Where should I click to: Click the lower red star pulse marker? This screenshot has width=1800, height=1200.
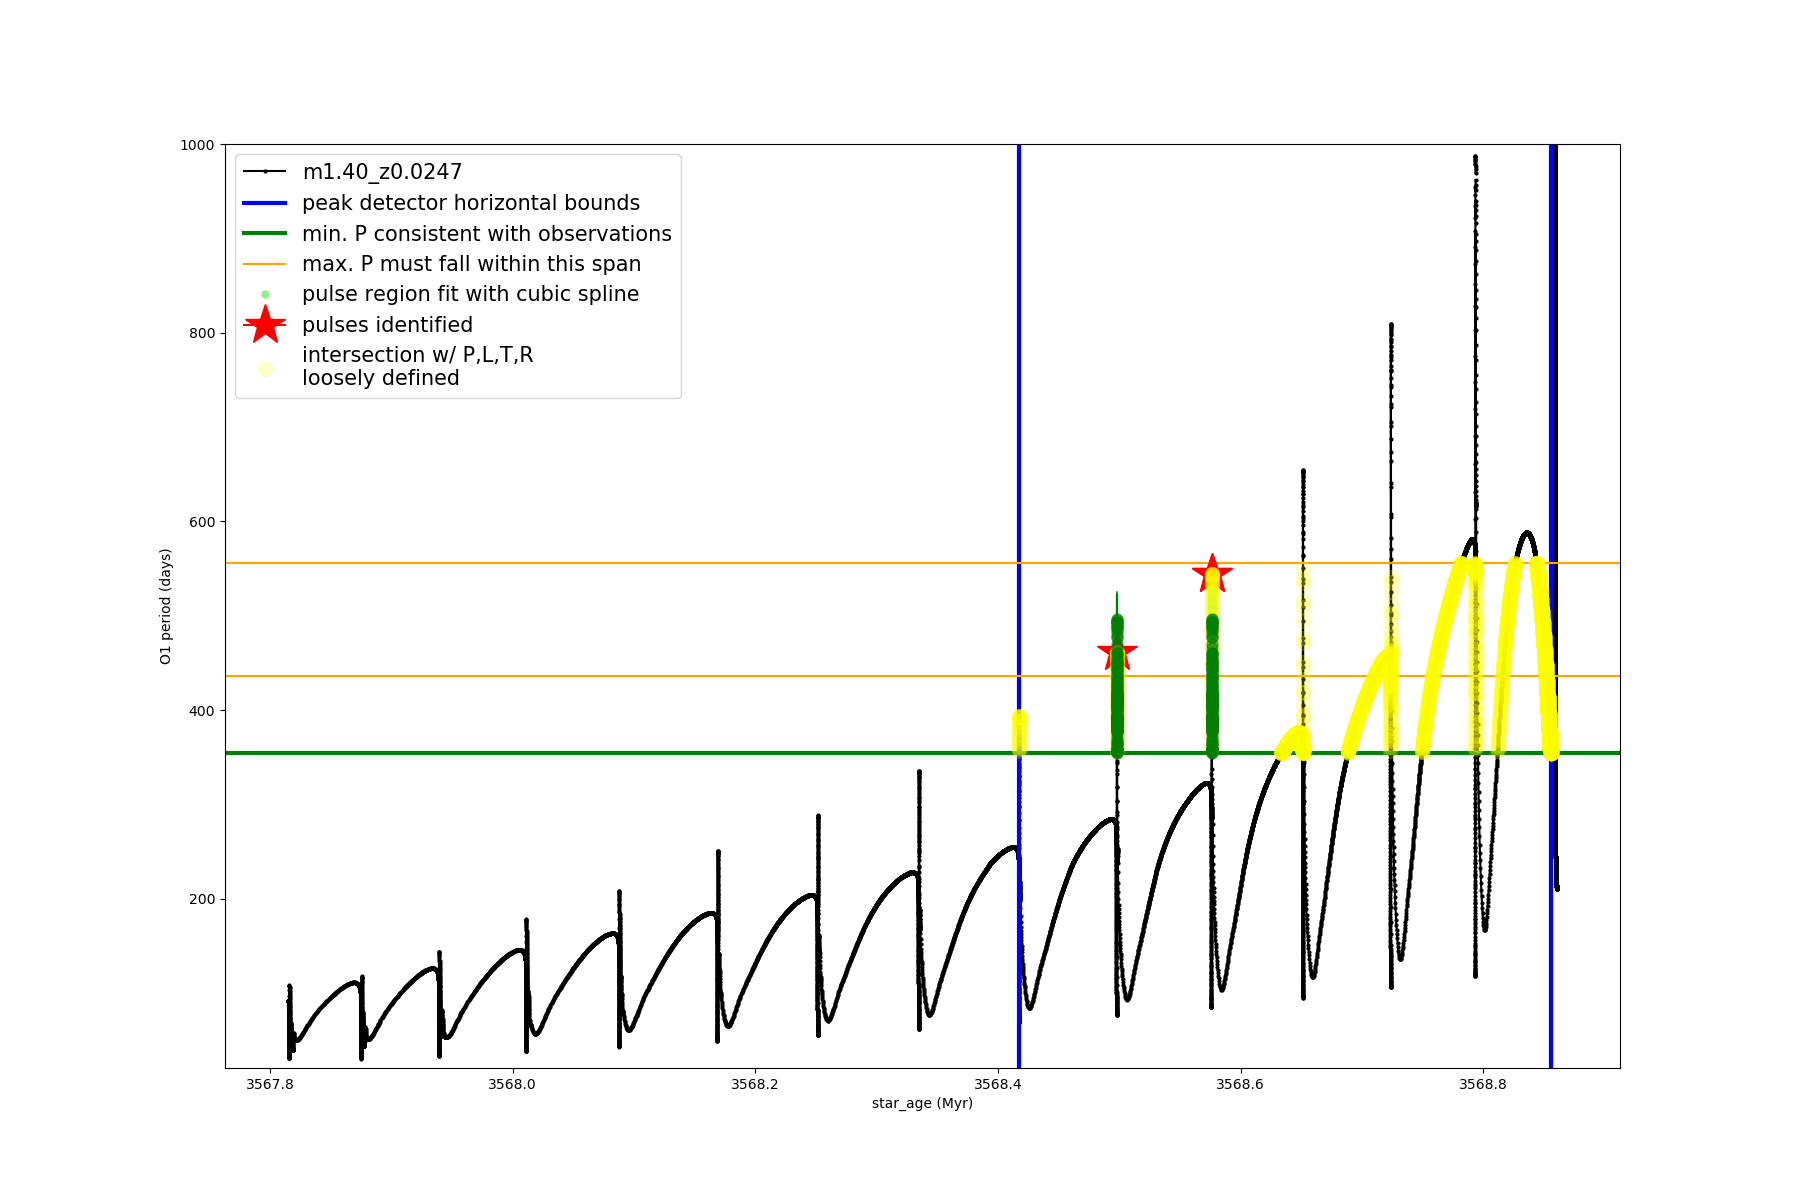(1117, 652)
